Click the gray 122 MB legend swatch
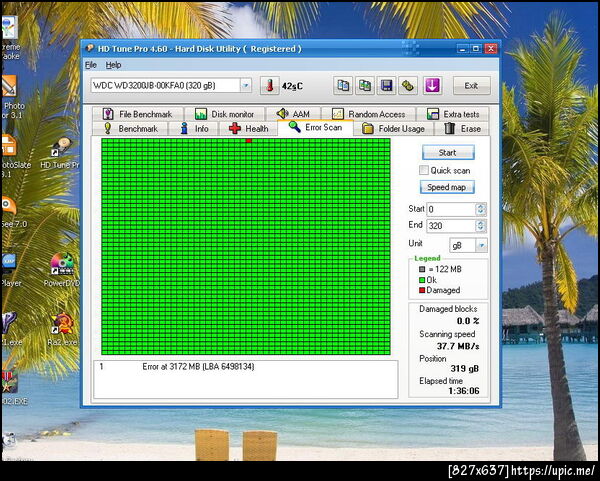Viewport: 600px width, 481px height. (x=422, y=269)
